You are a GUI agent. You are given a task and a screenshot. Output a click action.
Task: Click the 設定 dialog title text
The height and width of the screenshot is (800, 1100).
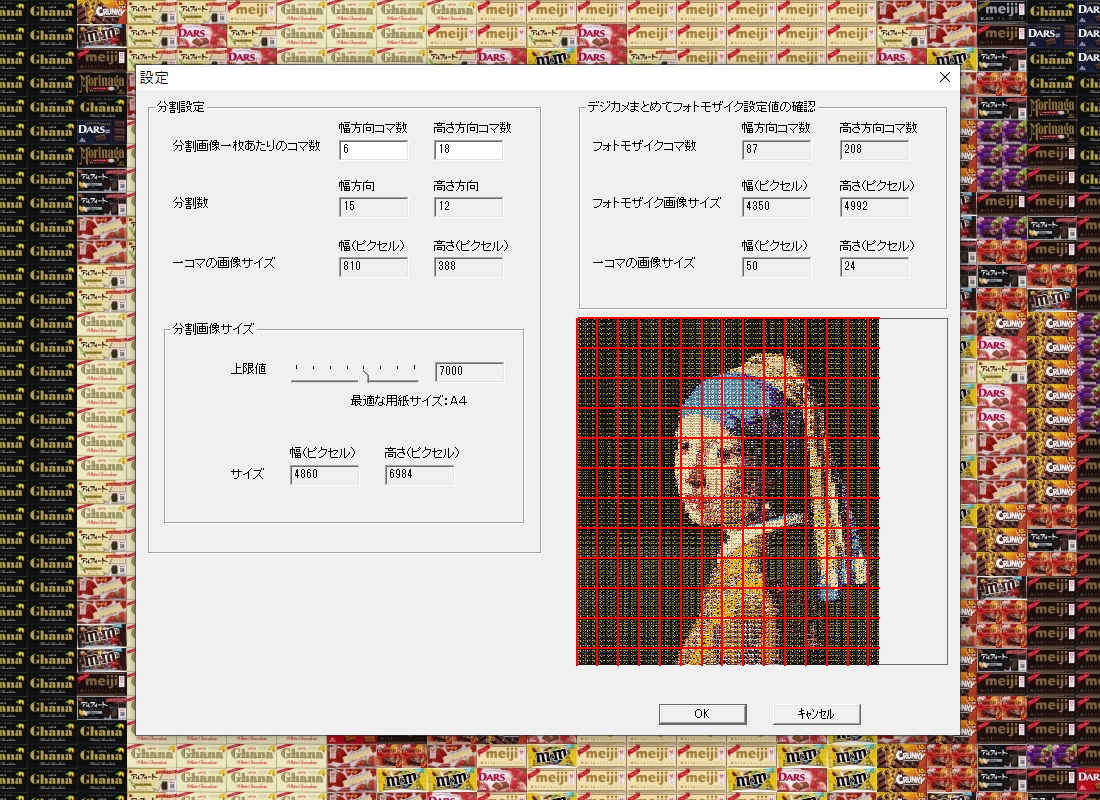point(154,78)
